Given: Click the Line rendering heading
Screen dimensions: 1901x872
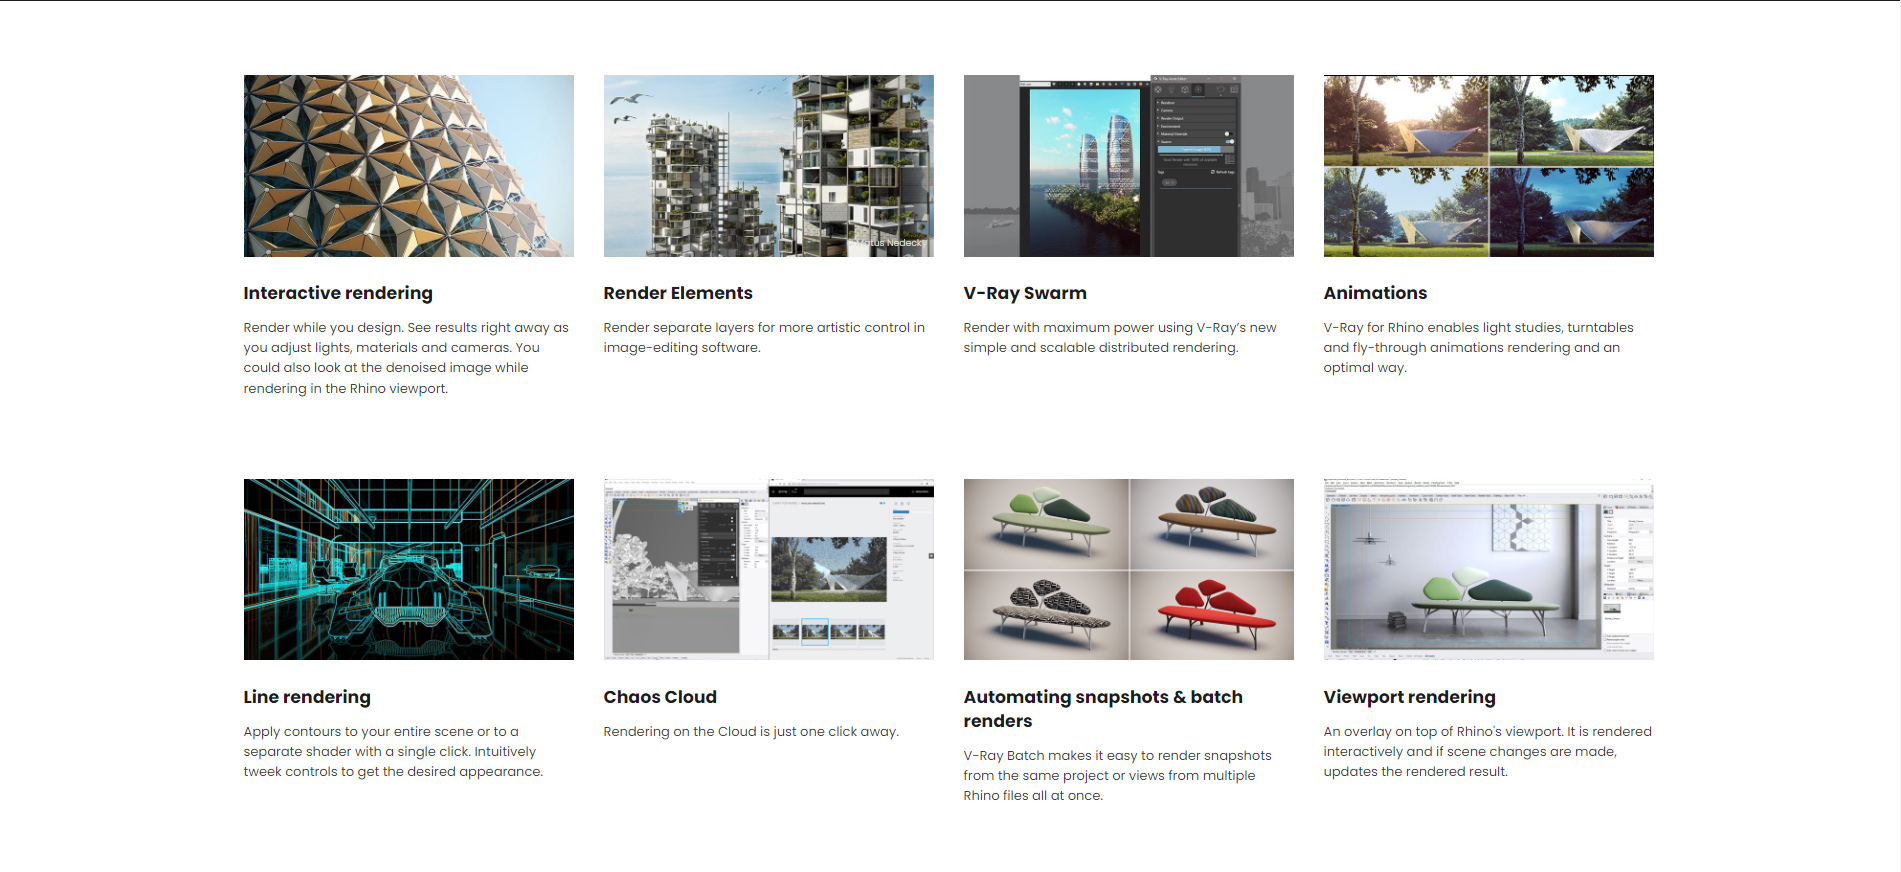Looking at the screenshot, I should coord(307,697).
